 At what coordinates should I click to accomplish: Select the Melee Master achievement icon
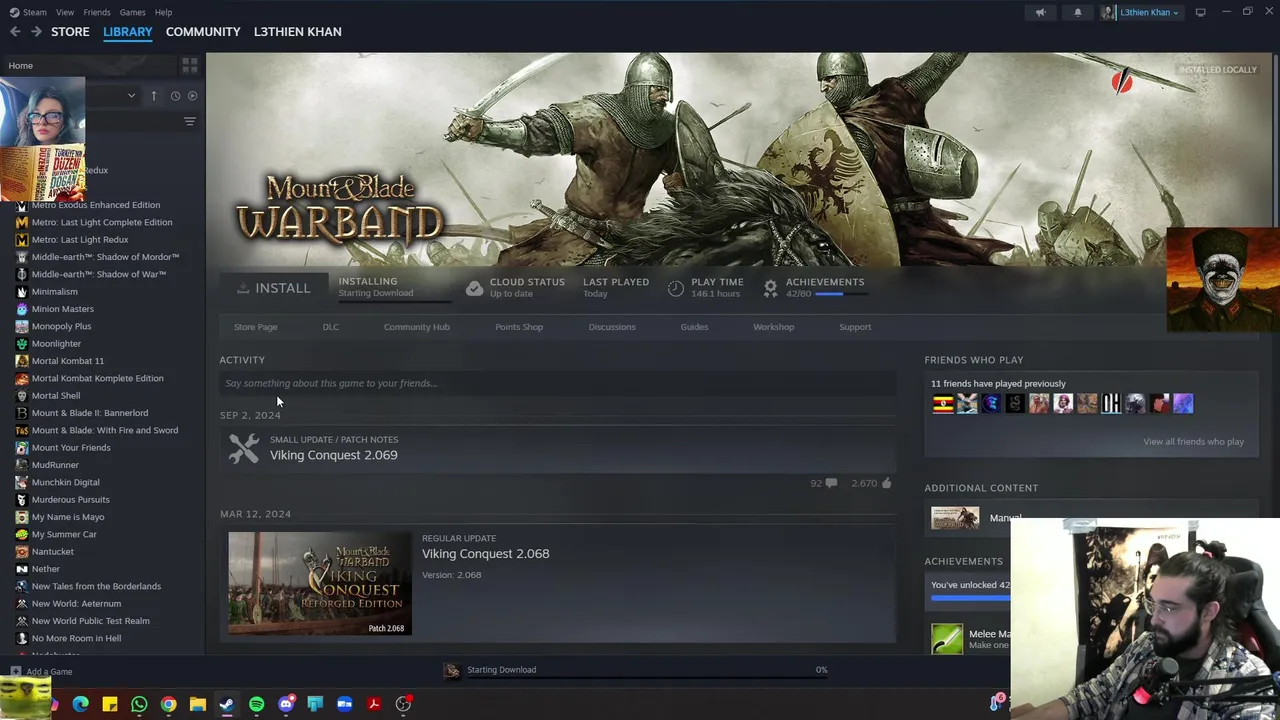tap(947, 638)
